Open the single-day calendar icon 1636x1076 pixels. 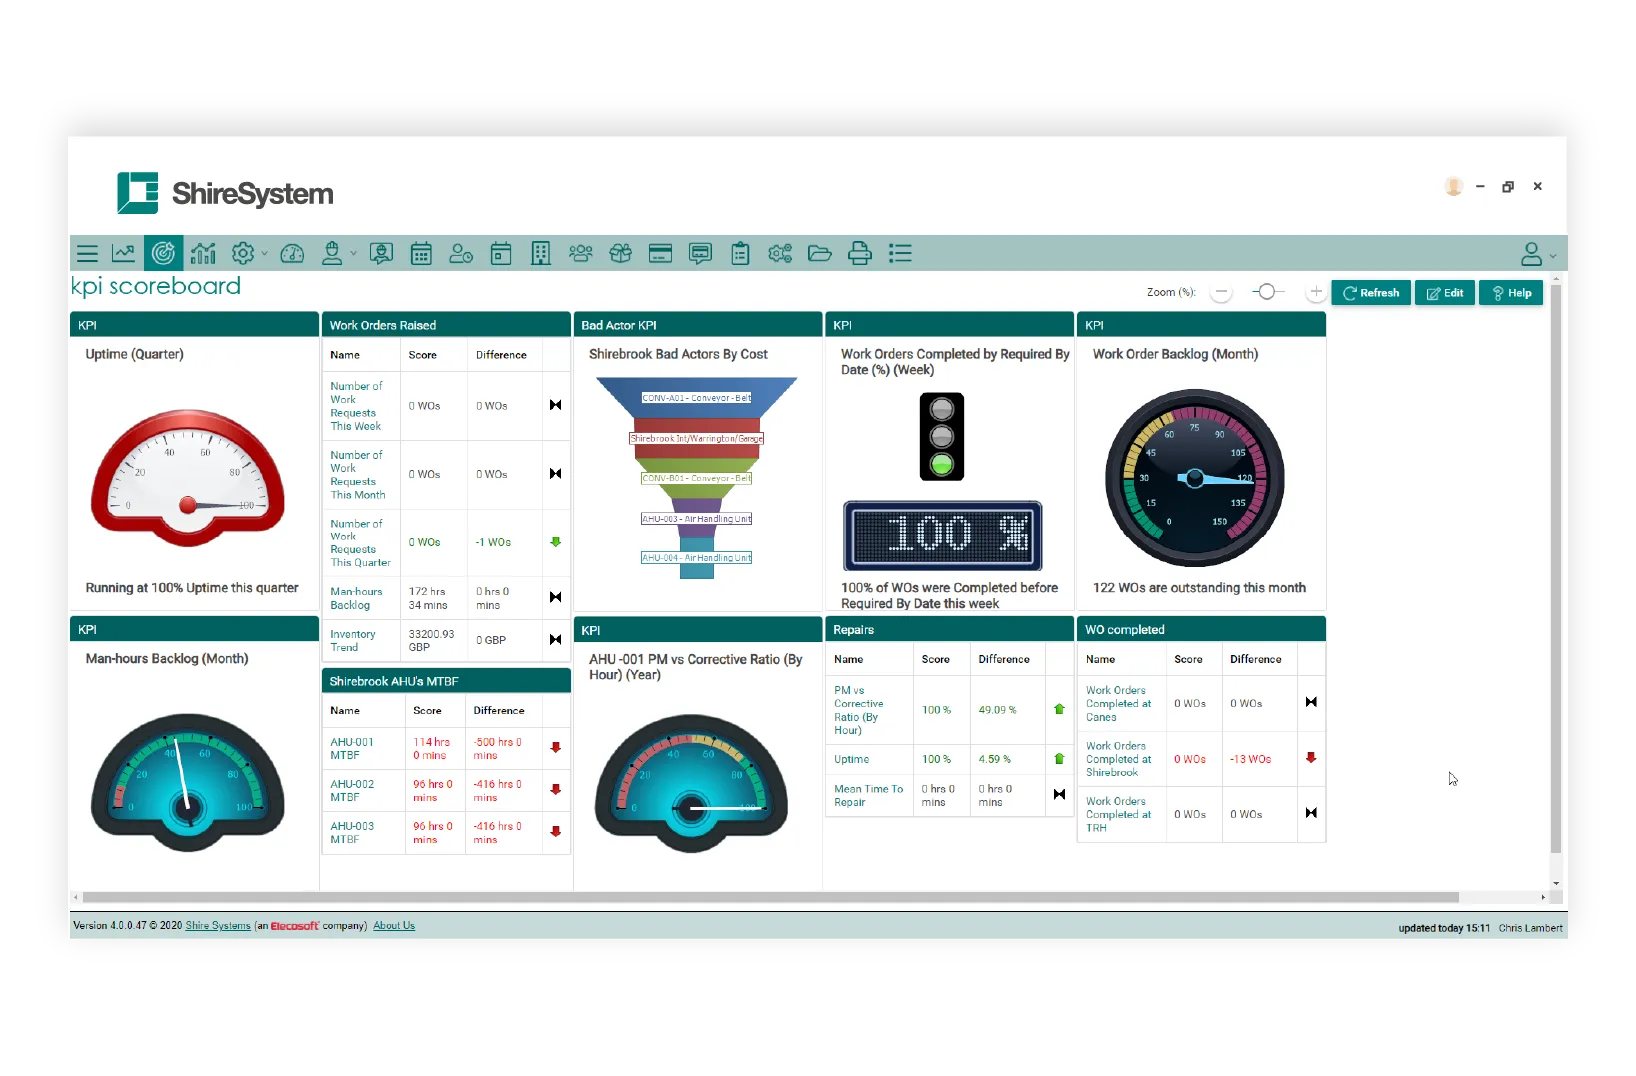point(501,254)
